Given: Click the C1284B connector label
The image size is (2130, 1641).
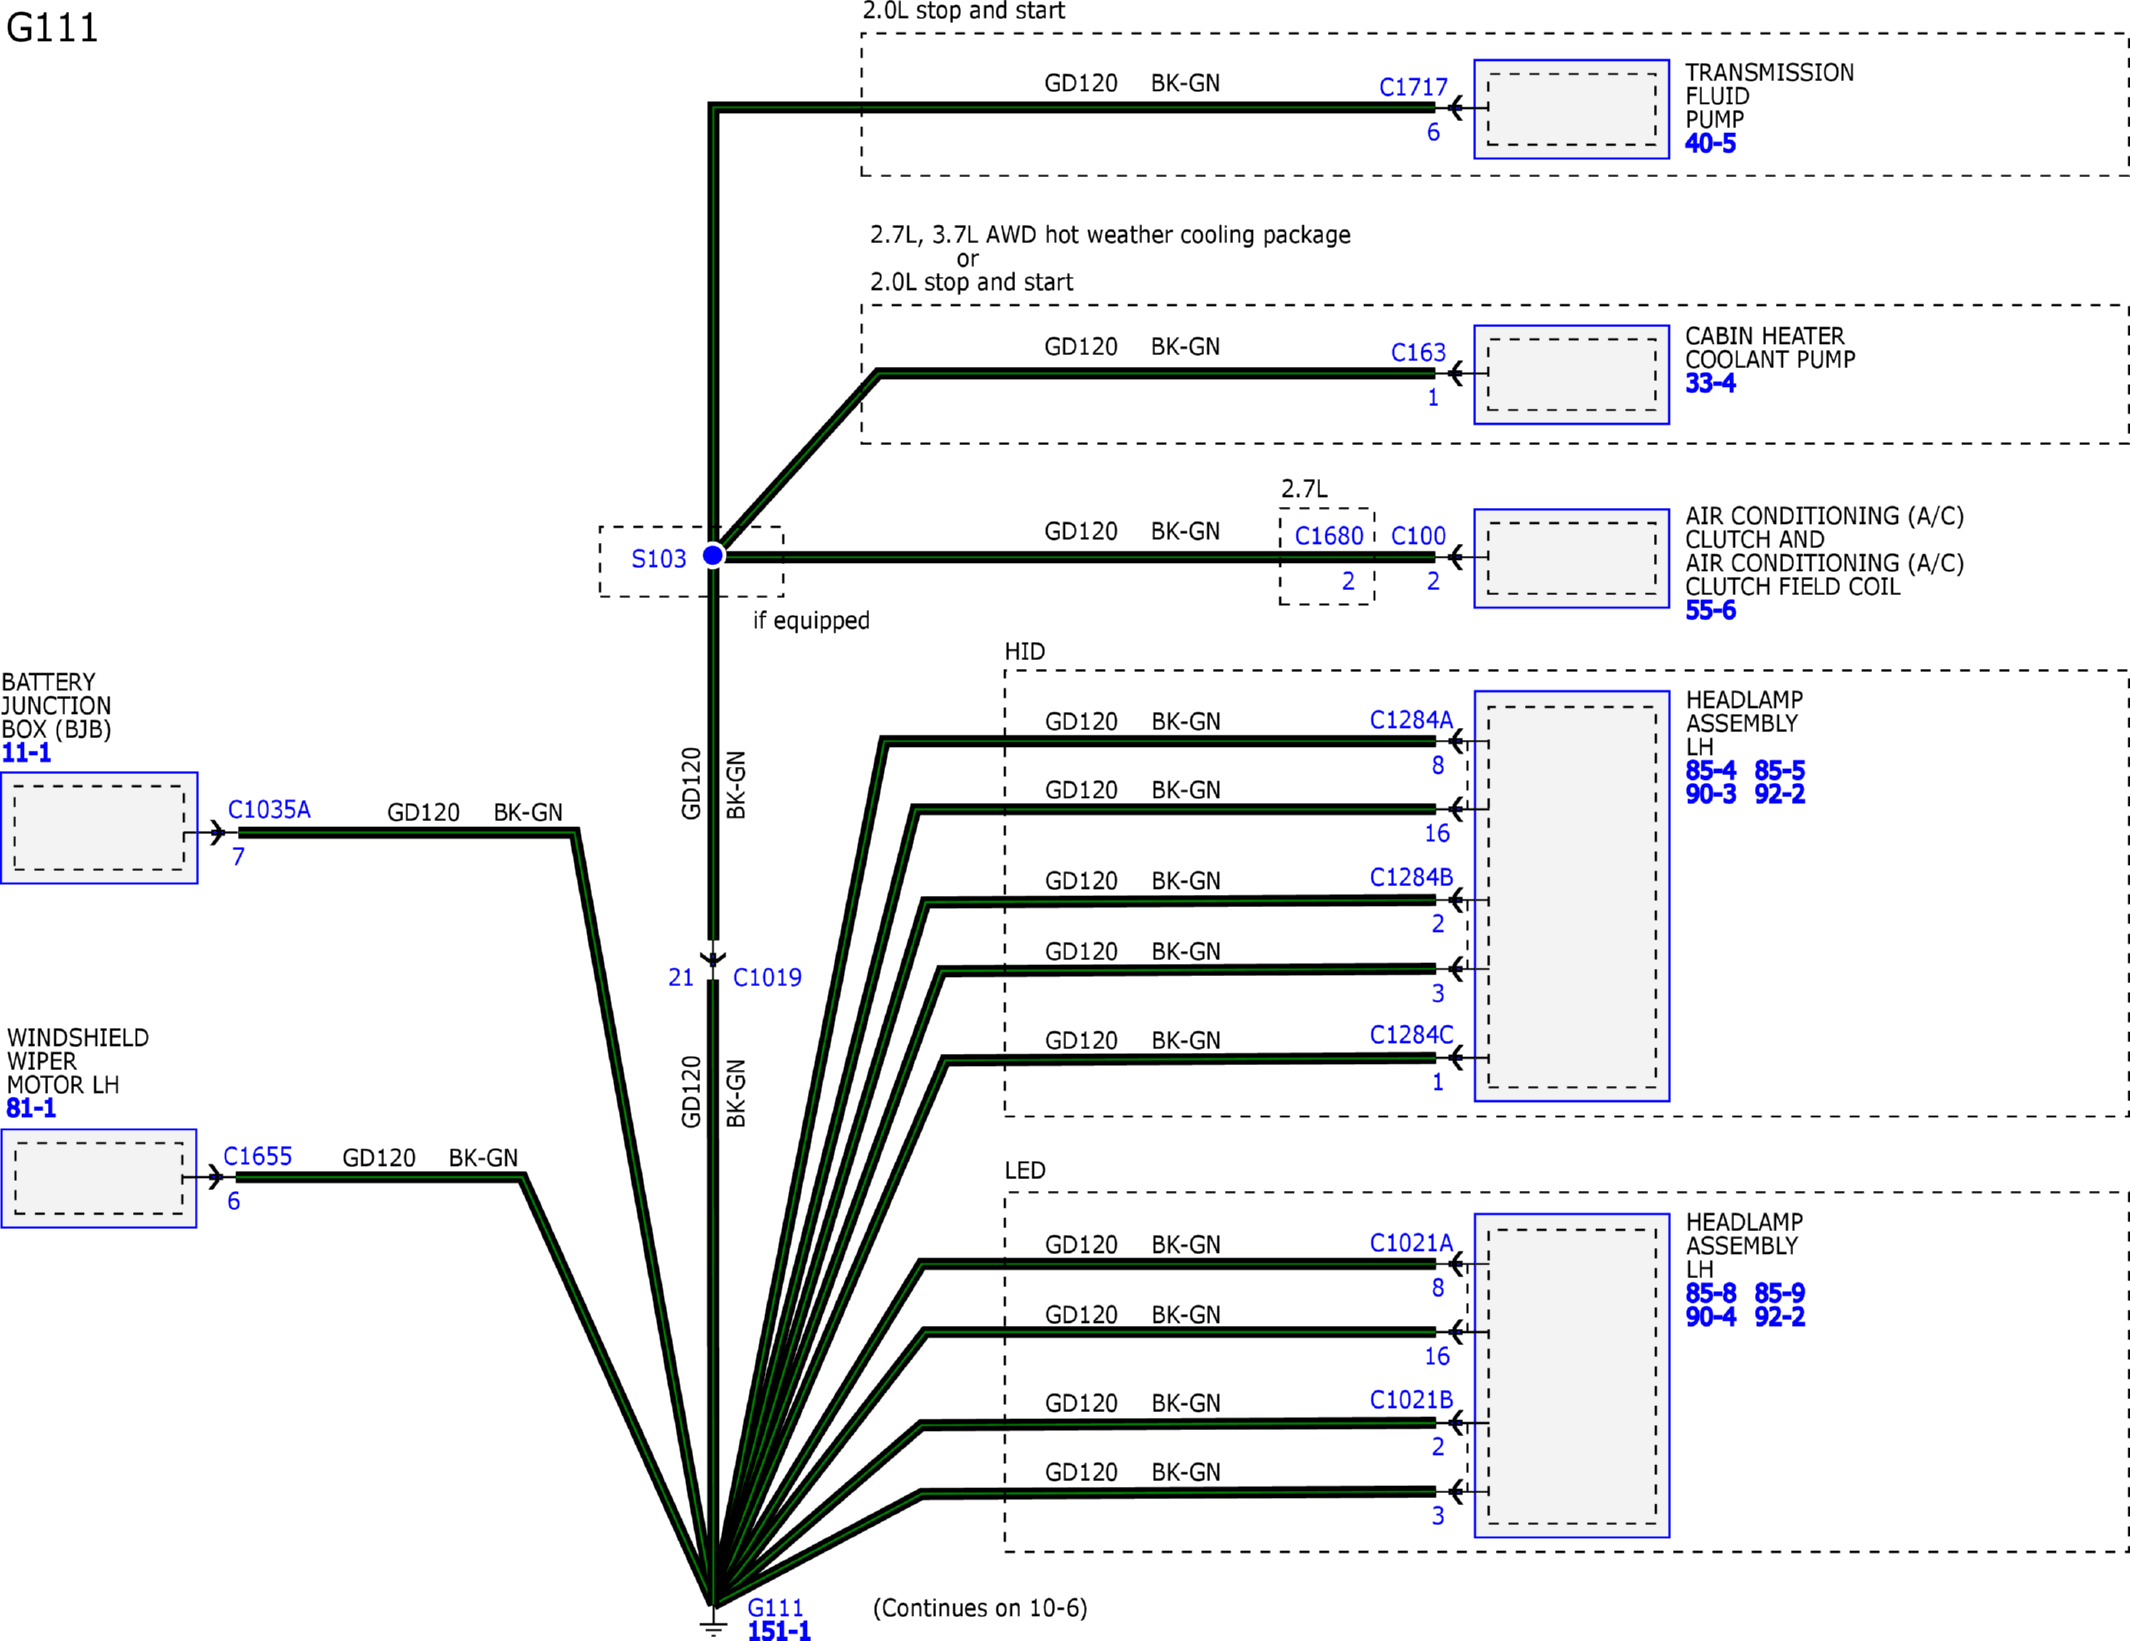Looking at the screenshot, I should click(1411, 877).
